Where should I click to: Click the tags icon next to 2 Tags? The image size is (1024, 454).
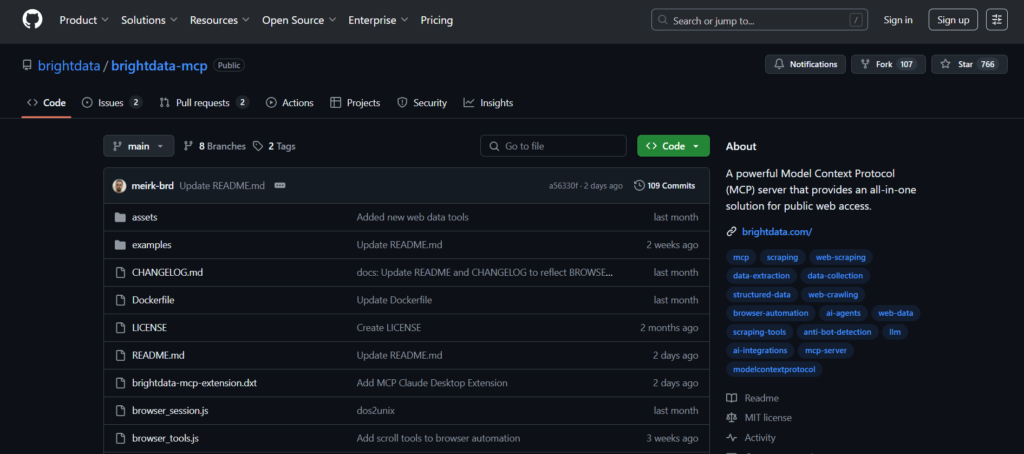(x=259, y=146)
